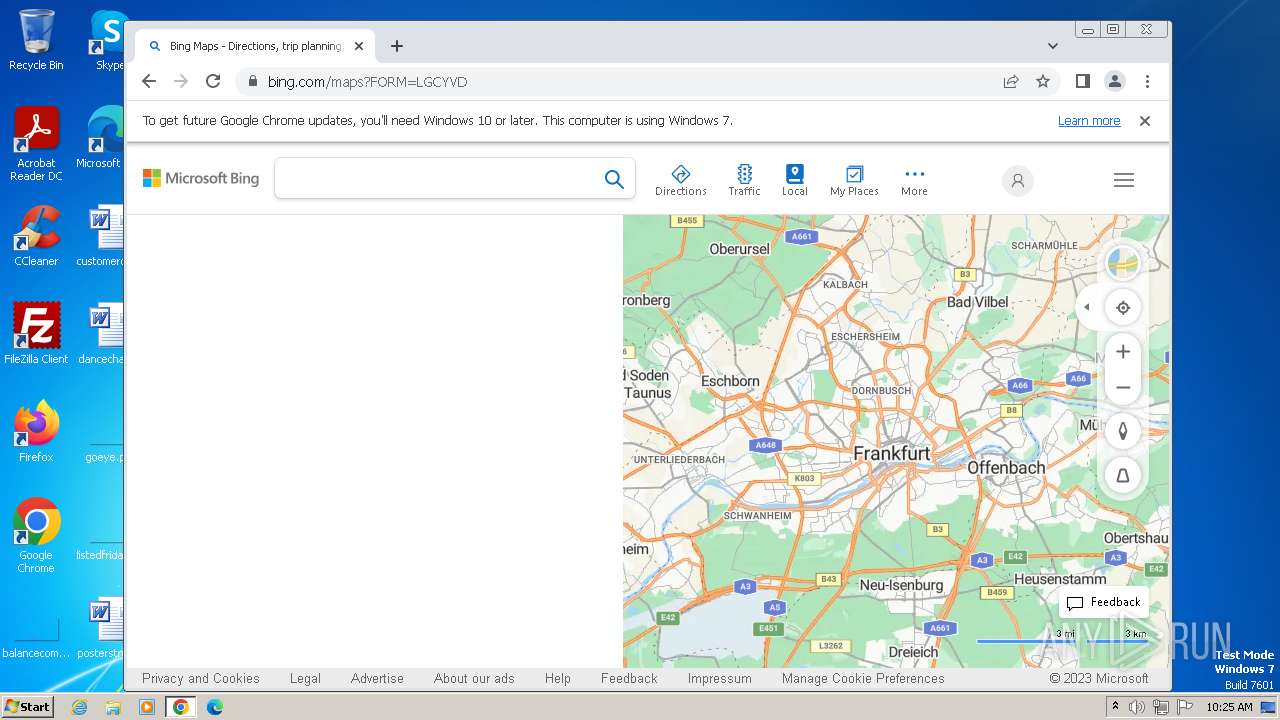The height and width of the screenshot is (720, 1280).
Task: Open Privacy and Cookies footer link
Action: point(201,678)
